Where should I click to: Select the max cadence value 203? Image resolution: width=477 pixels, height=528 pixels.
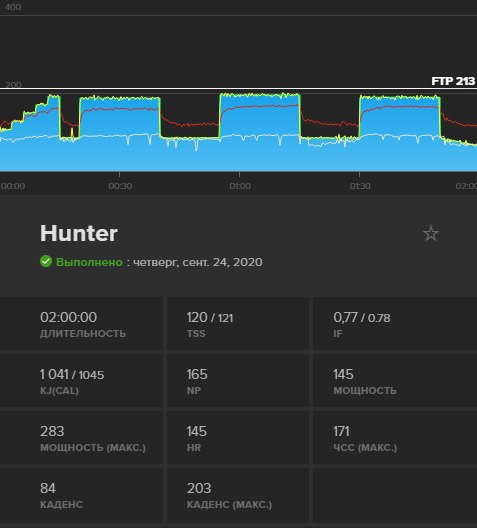coord(199,488)
